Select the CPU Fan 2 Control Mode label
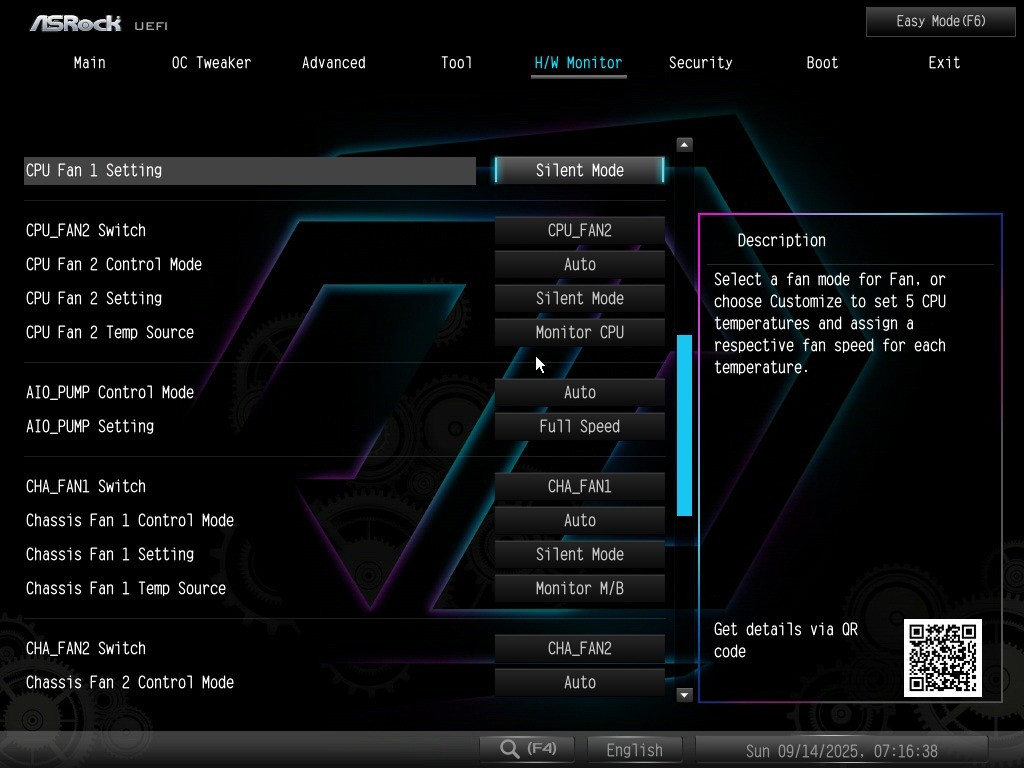This screenshot has height=768, width=1024. [114, 264]
